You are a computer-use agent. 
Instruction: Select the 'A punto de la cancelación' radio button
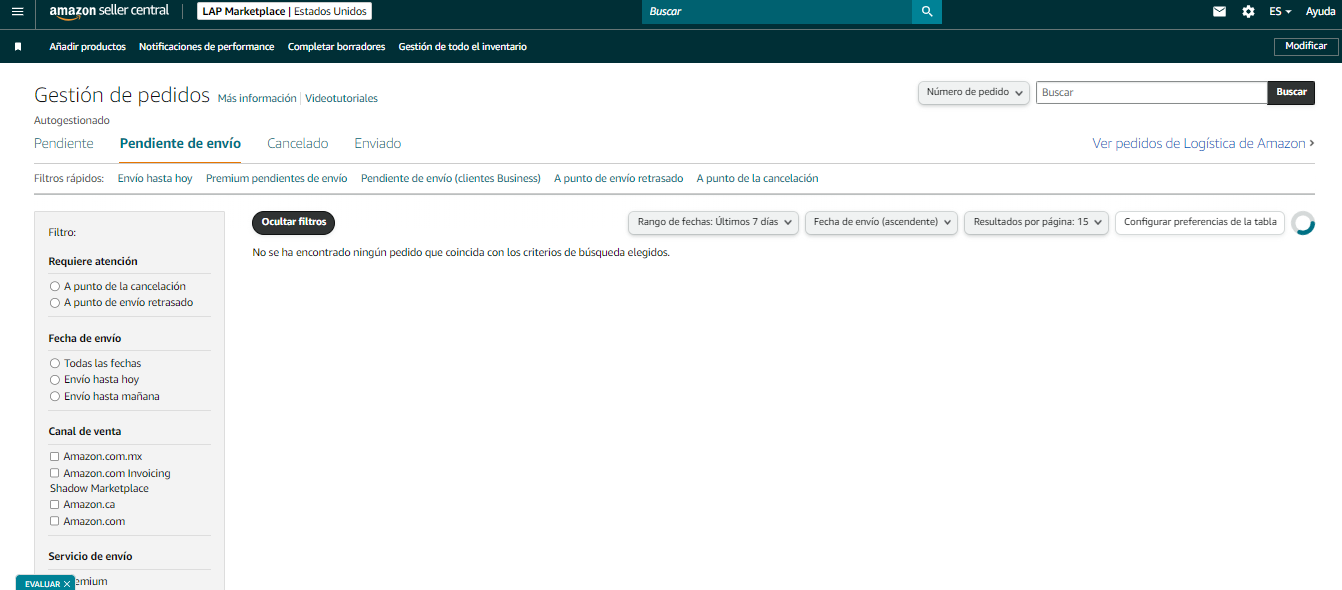(x=55, y=286)
